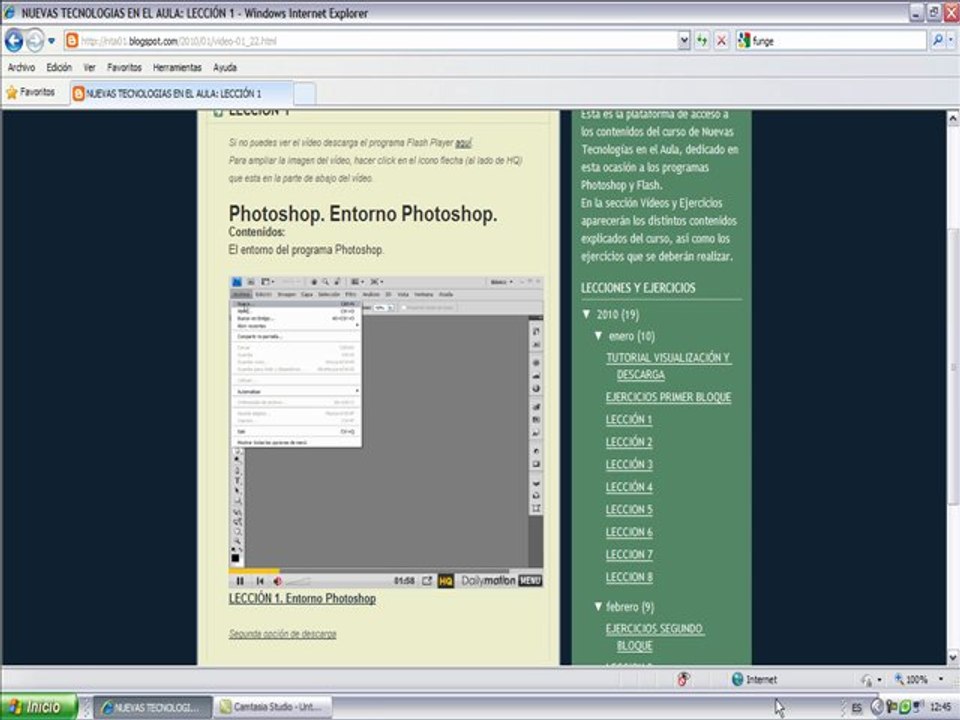Open the Ayuda menu
Image resolution: width=960 pixels, height=720 pixels.
[225, 67]
